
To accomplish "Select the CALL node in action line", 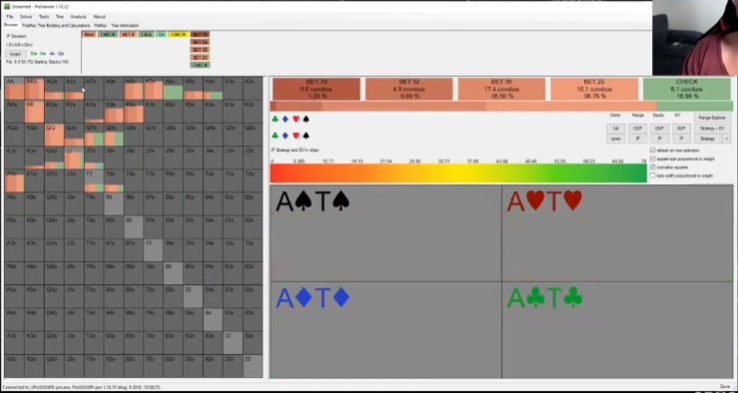I will click(146, 35).
